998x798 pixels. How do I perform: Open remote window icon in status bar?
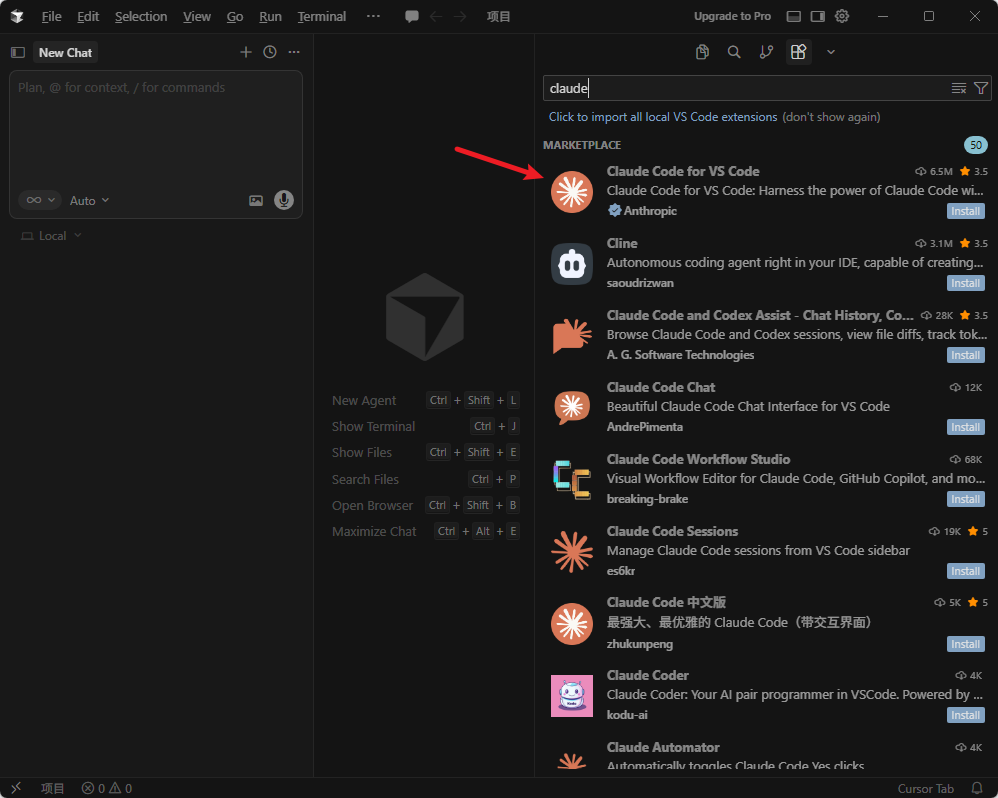[16, 788]
